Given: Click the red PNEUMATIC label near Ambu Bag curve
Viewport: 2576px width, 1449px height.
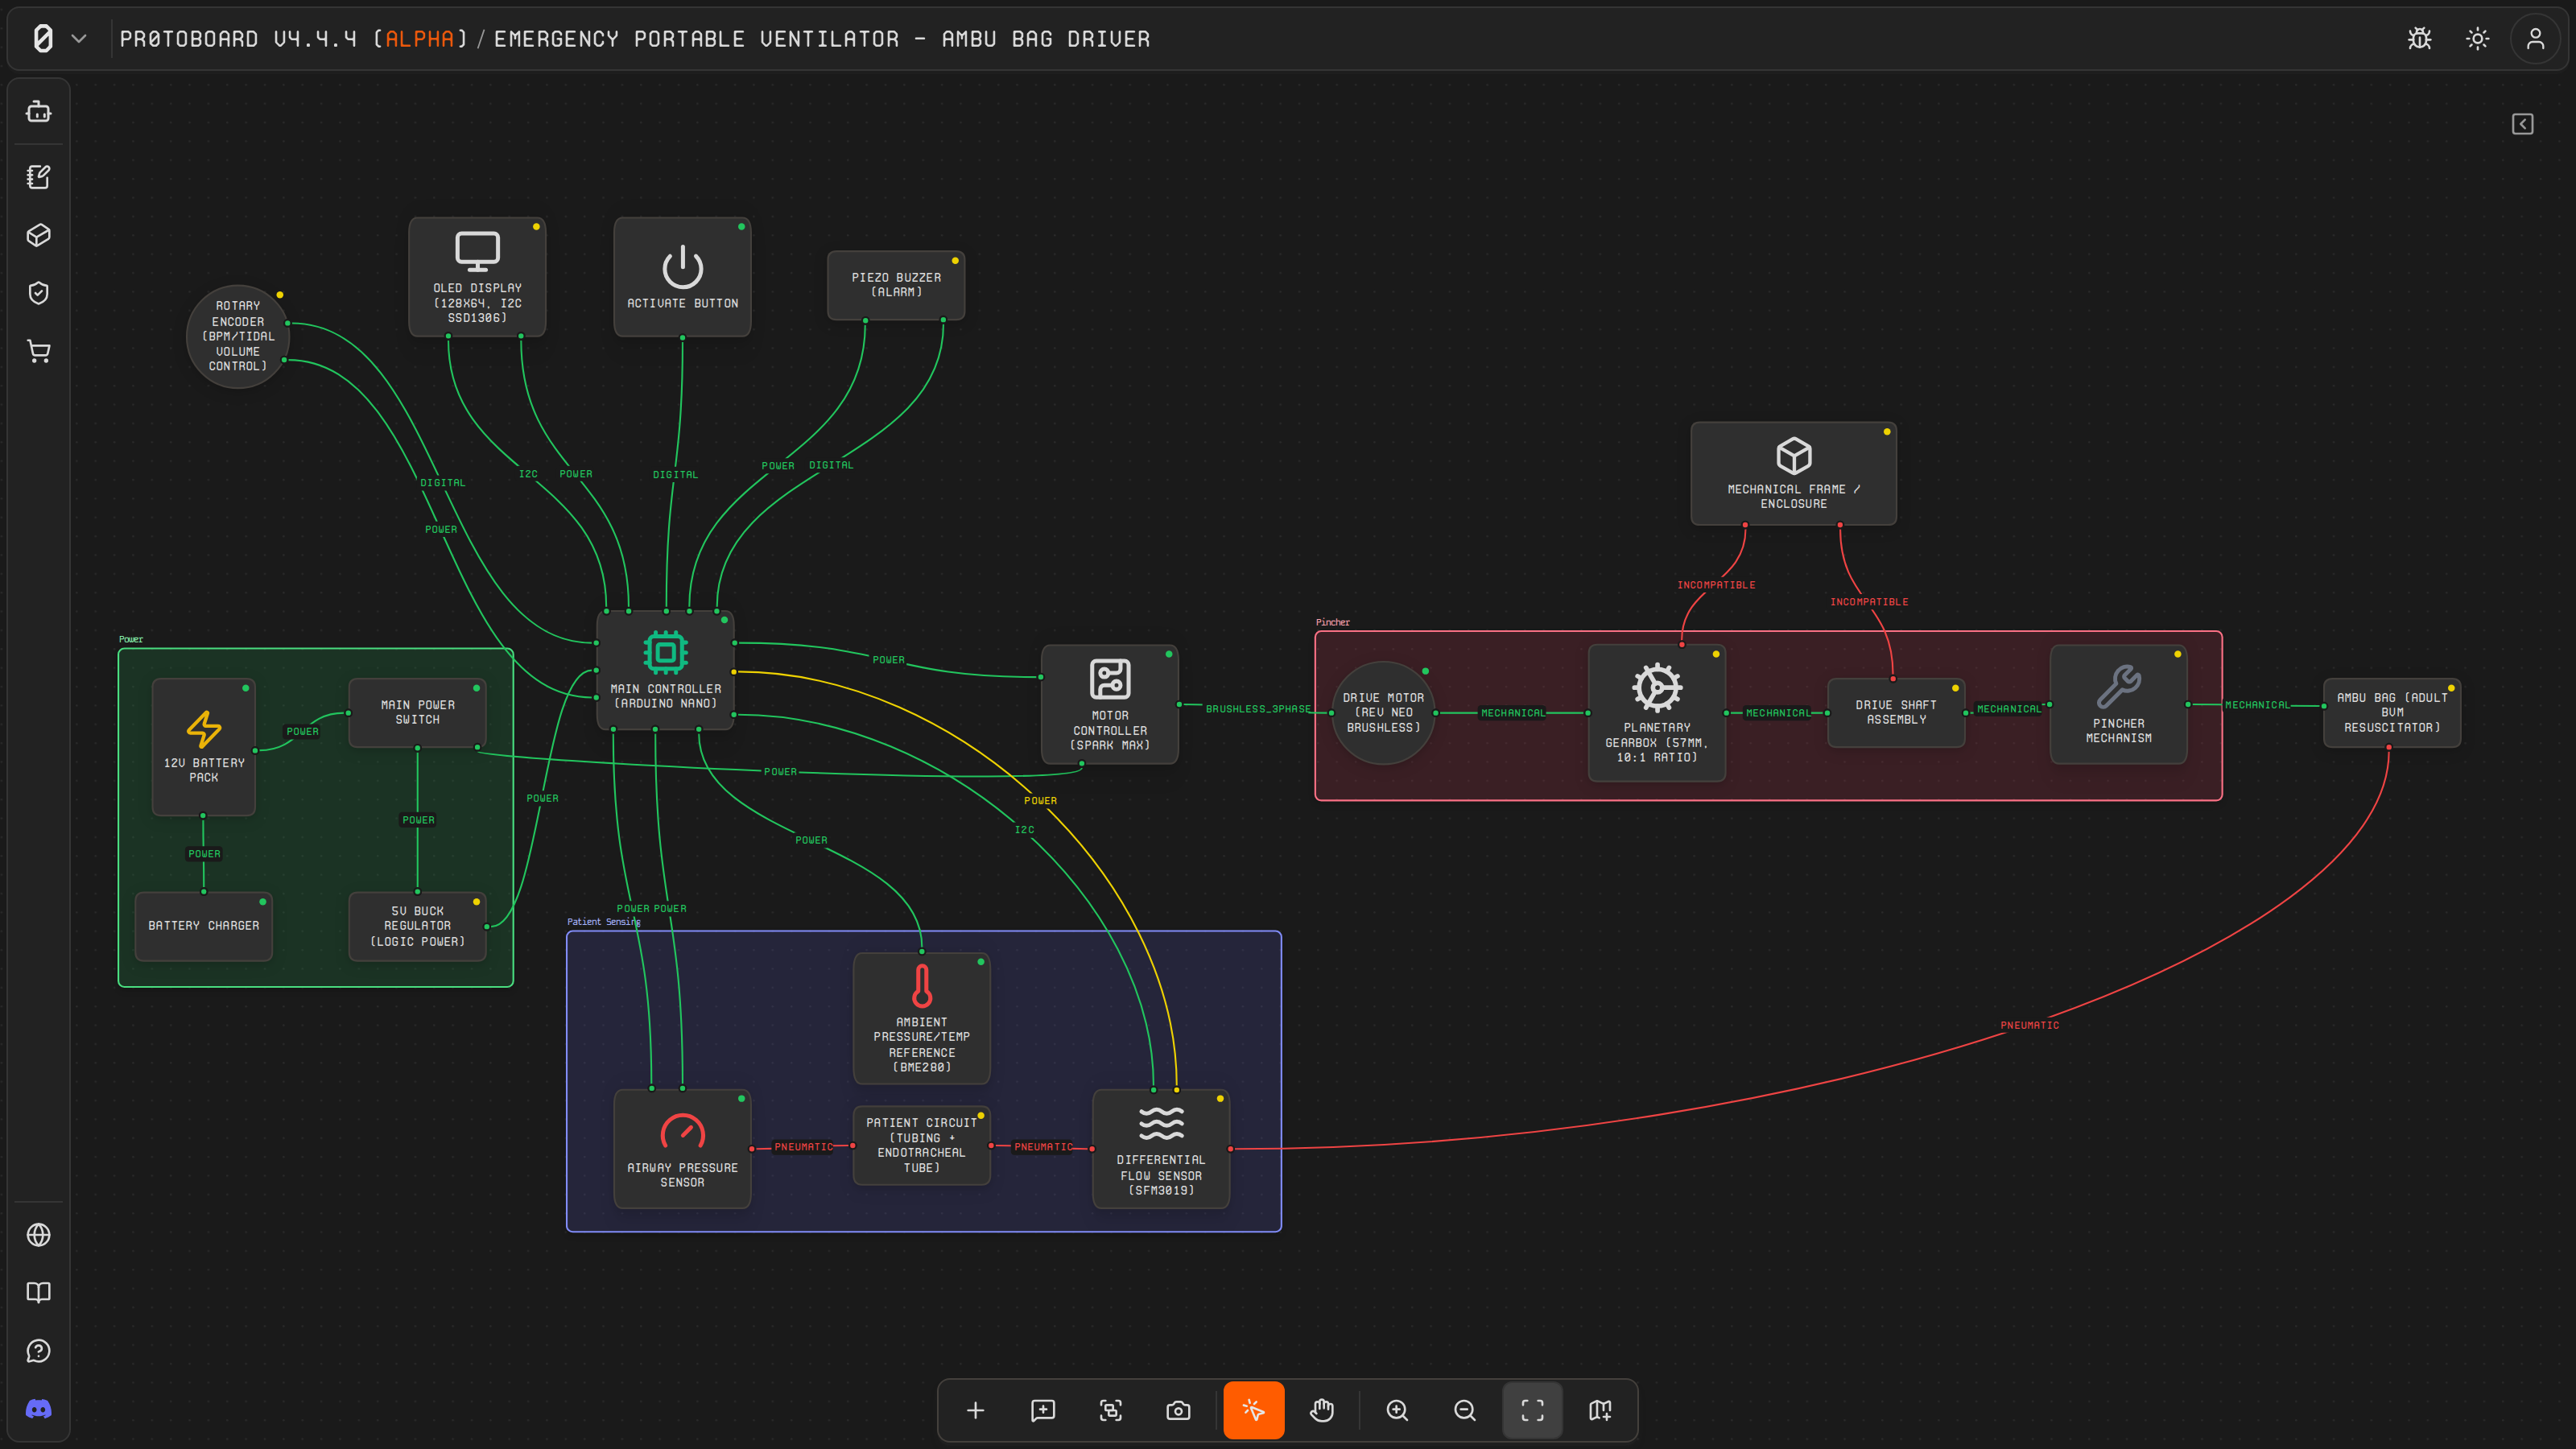Looking at the screenshot, I should click(x=2029, y=1025).
